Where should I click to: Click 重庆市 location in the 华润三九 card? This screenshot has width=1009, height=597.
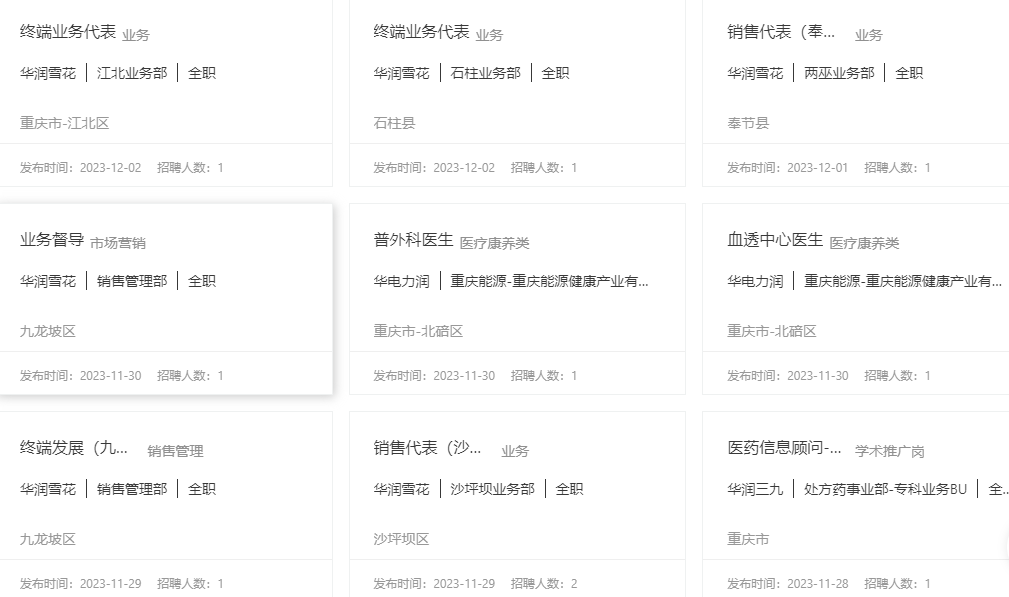coord(748,539)
